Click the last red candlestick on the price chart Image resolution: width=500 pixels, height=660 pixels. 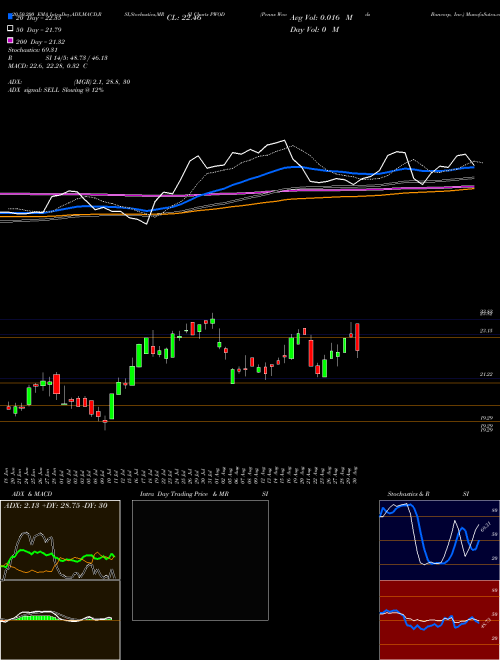click(x=357, y=337)
